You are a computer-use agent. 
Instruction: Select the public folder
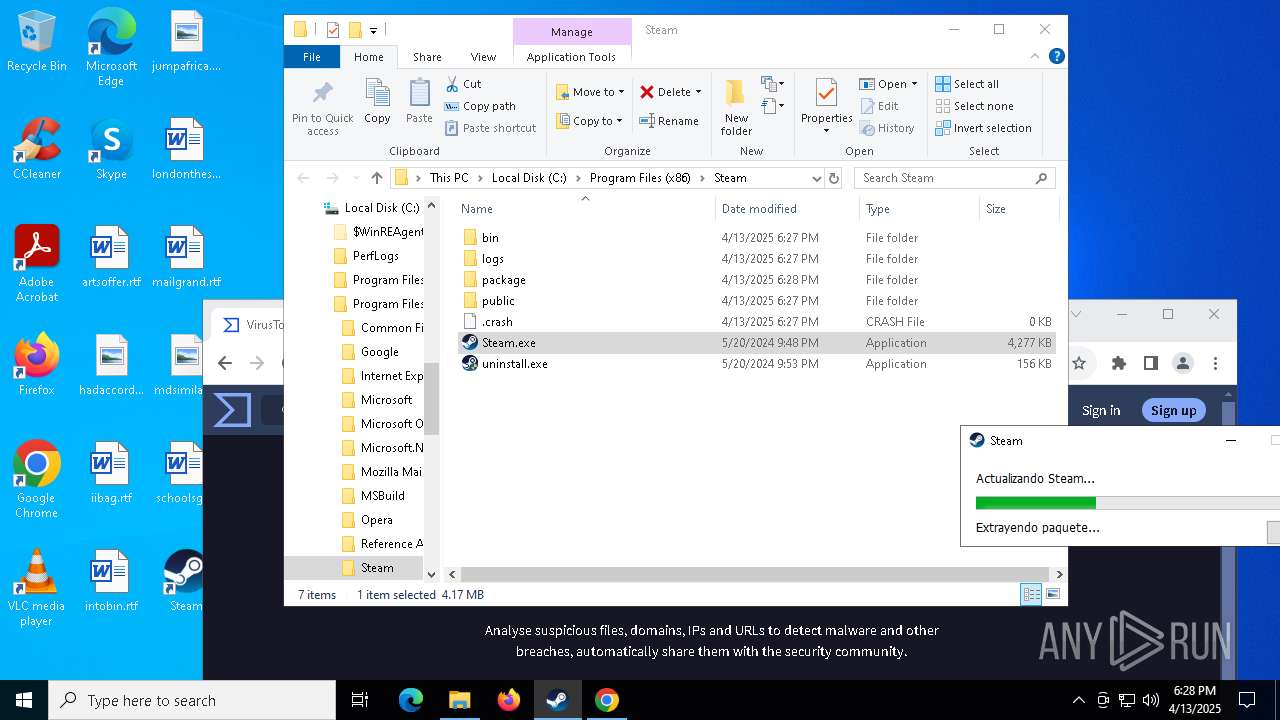point(758,301)
